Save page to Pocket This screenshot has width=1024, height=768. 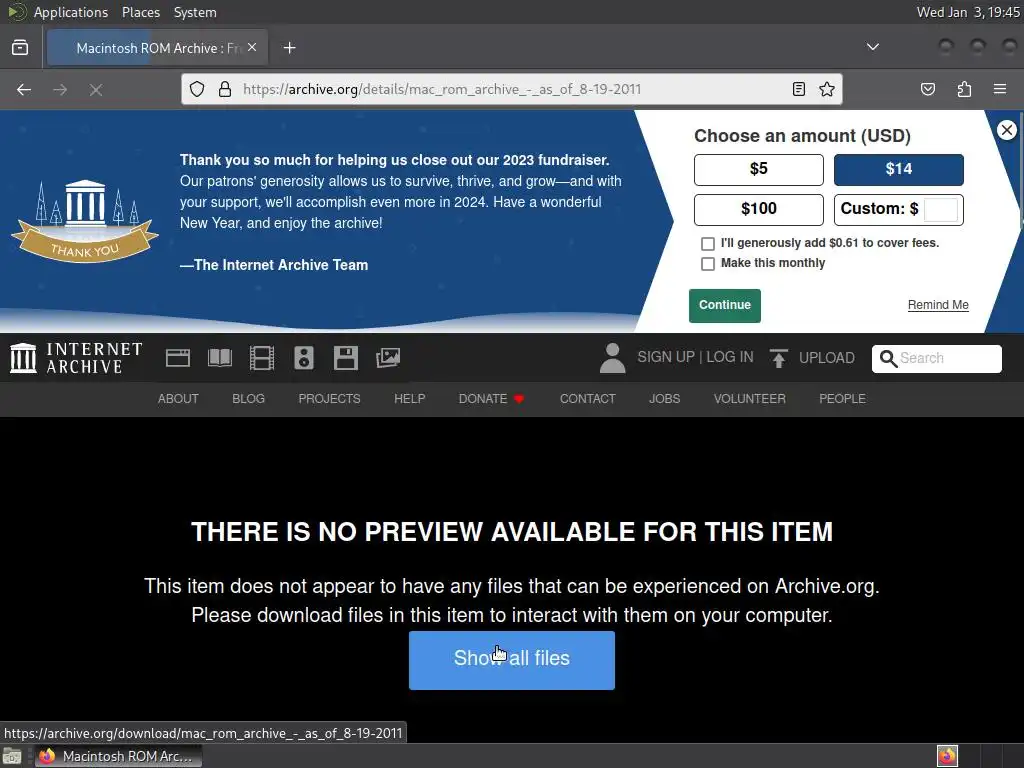point(928,89)
